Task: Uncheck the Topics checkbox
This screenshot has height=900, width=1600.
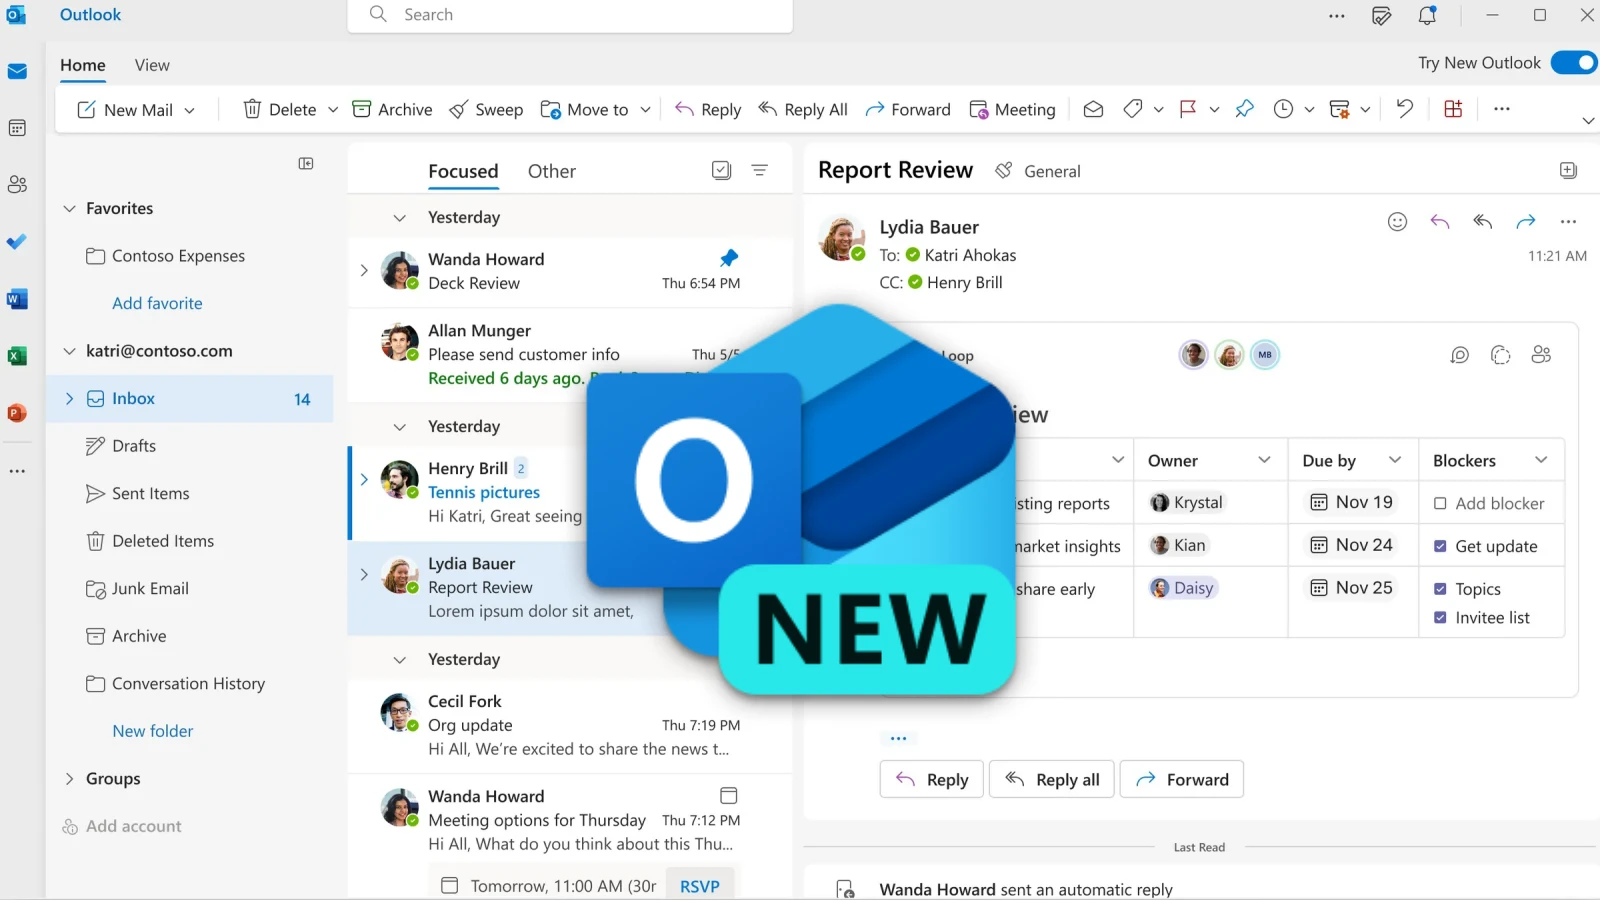Action: [1440, 589]
